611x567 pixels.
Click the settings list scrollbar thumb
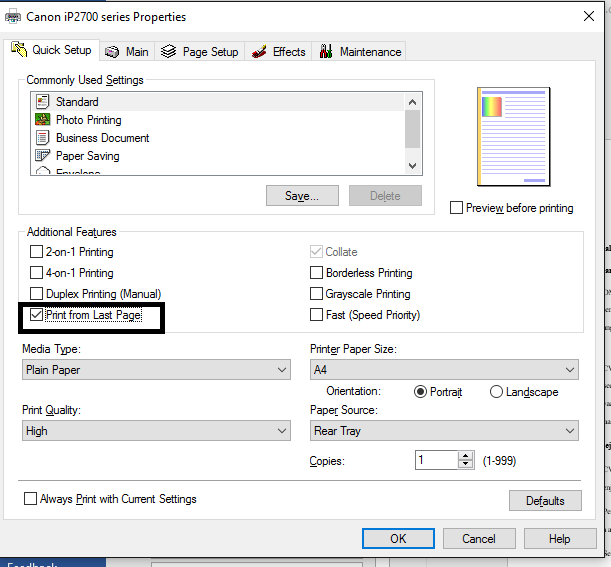click(413, 129)
